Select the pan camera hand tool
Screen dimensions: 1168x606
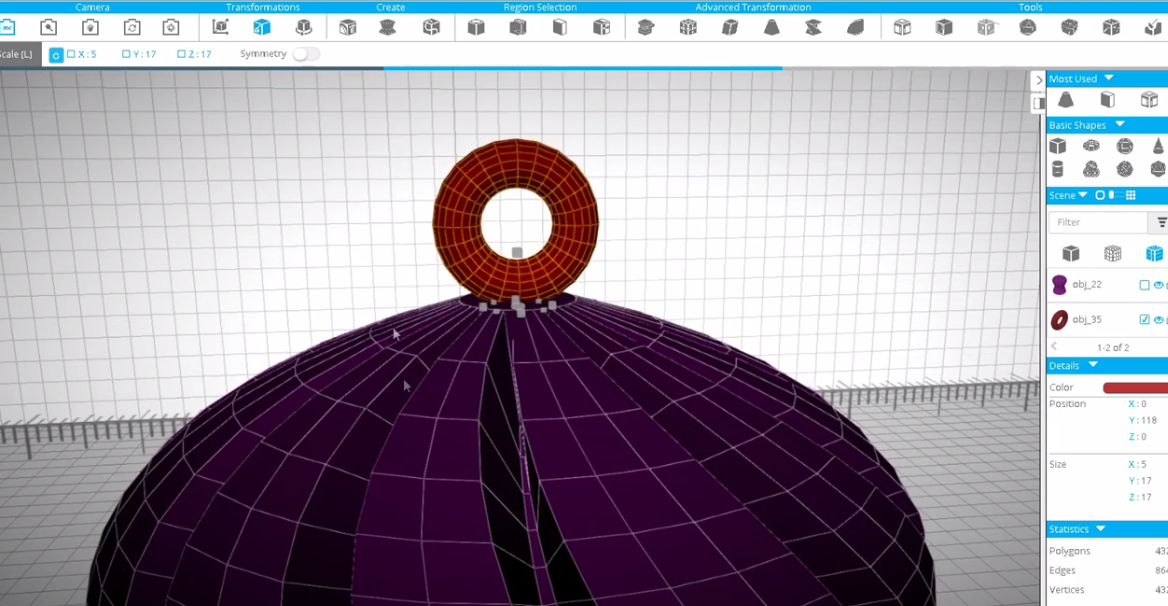click(x=90, y=28)
